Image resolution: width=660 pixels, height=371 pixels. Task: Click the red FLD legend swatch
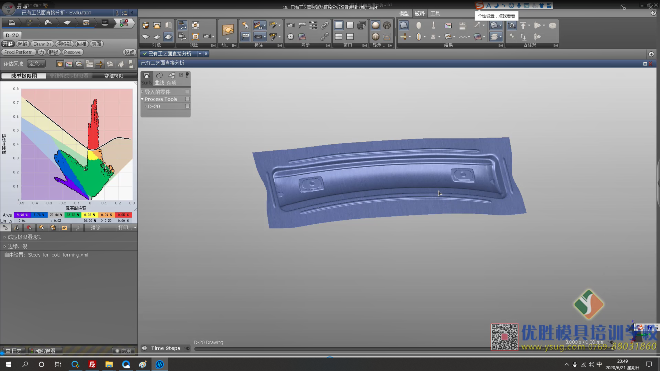pos(123,215)
